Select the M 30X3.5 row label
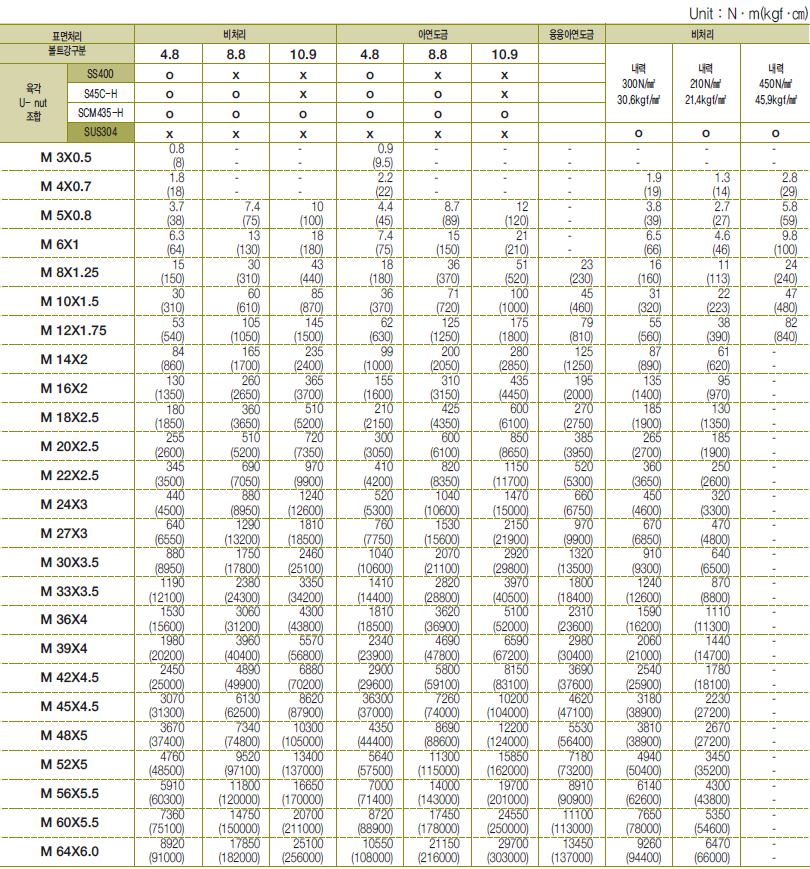Screen dimensions: 810x869 point(69,562)
